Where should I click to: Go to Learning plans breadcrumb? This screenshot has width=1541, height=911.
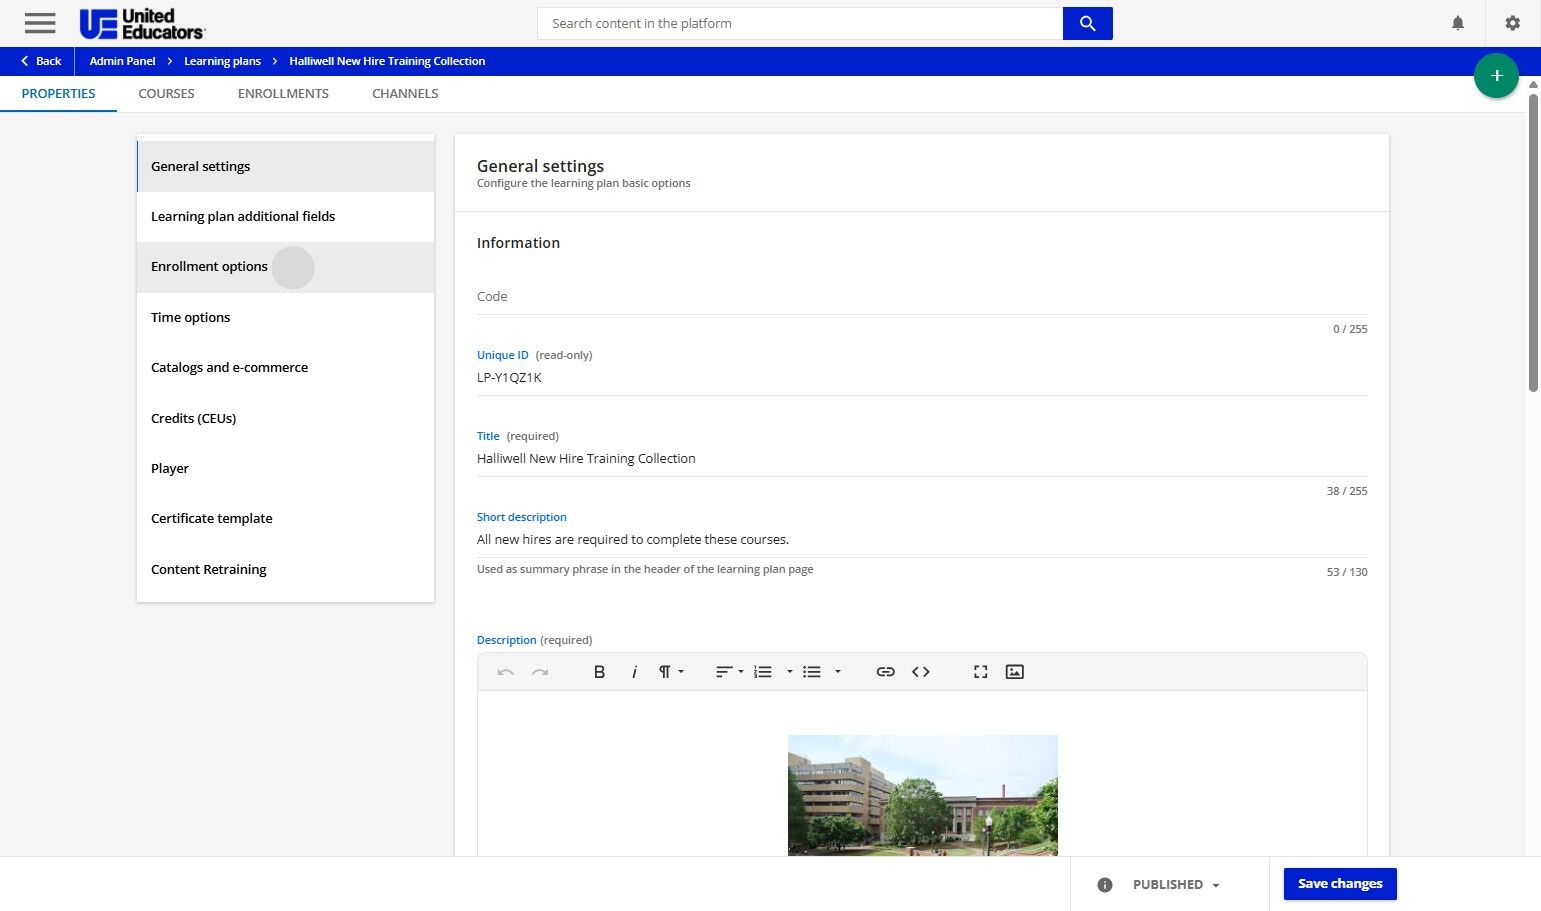tap(222, 61)
